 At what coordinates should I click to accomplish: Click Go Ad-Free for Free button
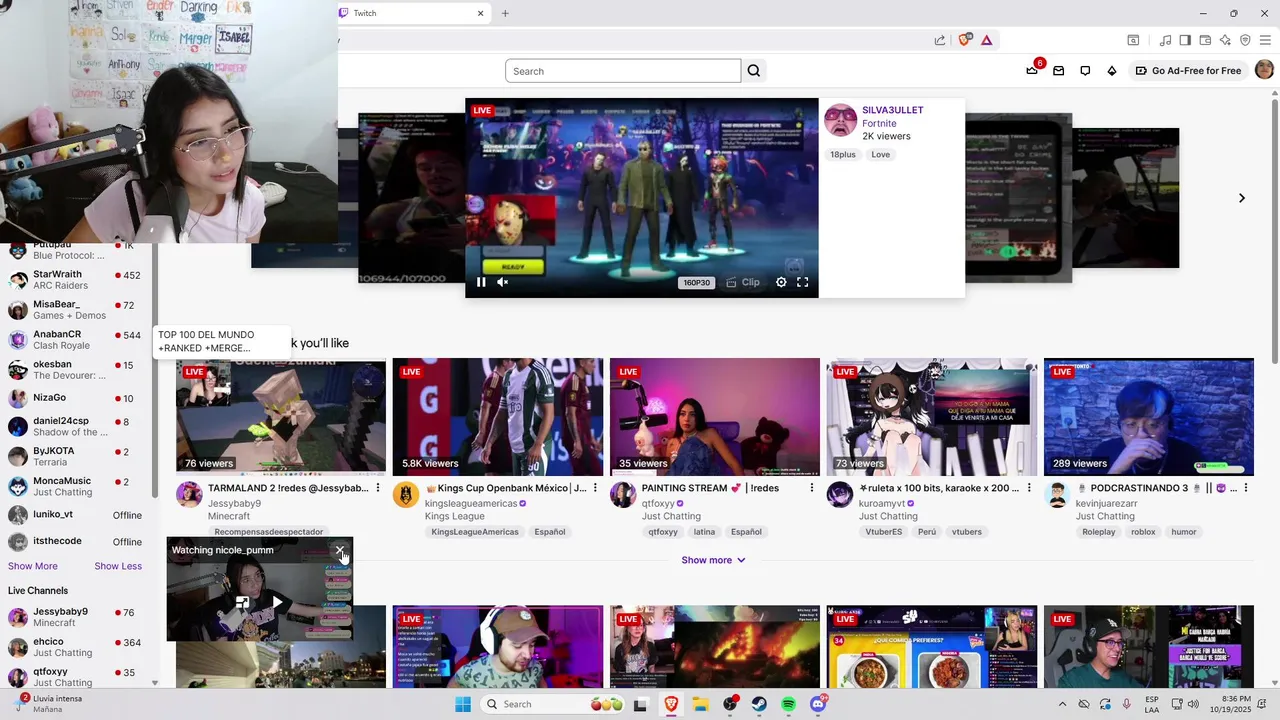(1189, 71)
